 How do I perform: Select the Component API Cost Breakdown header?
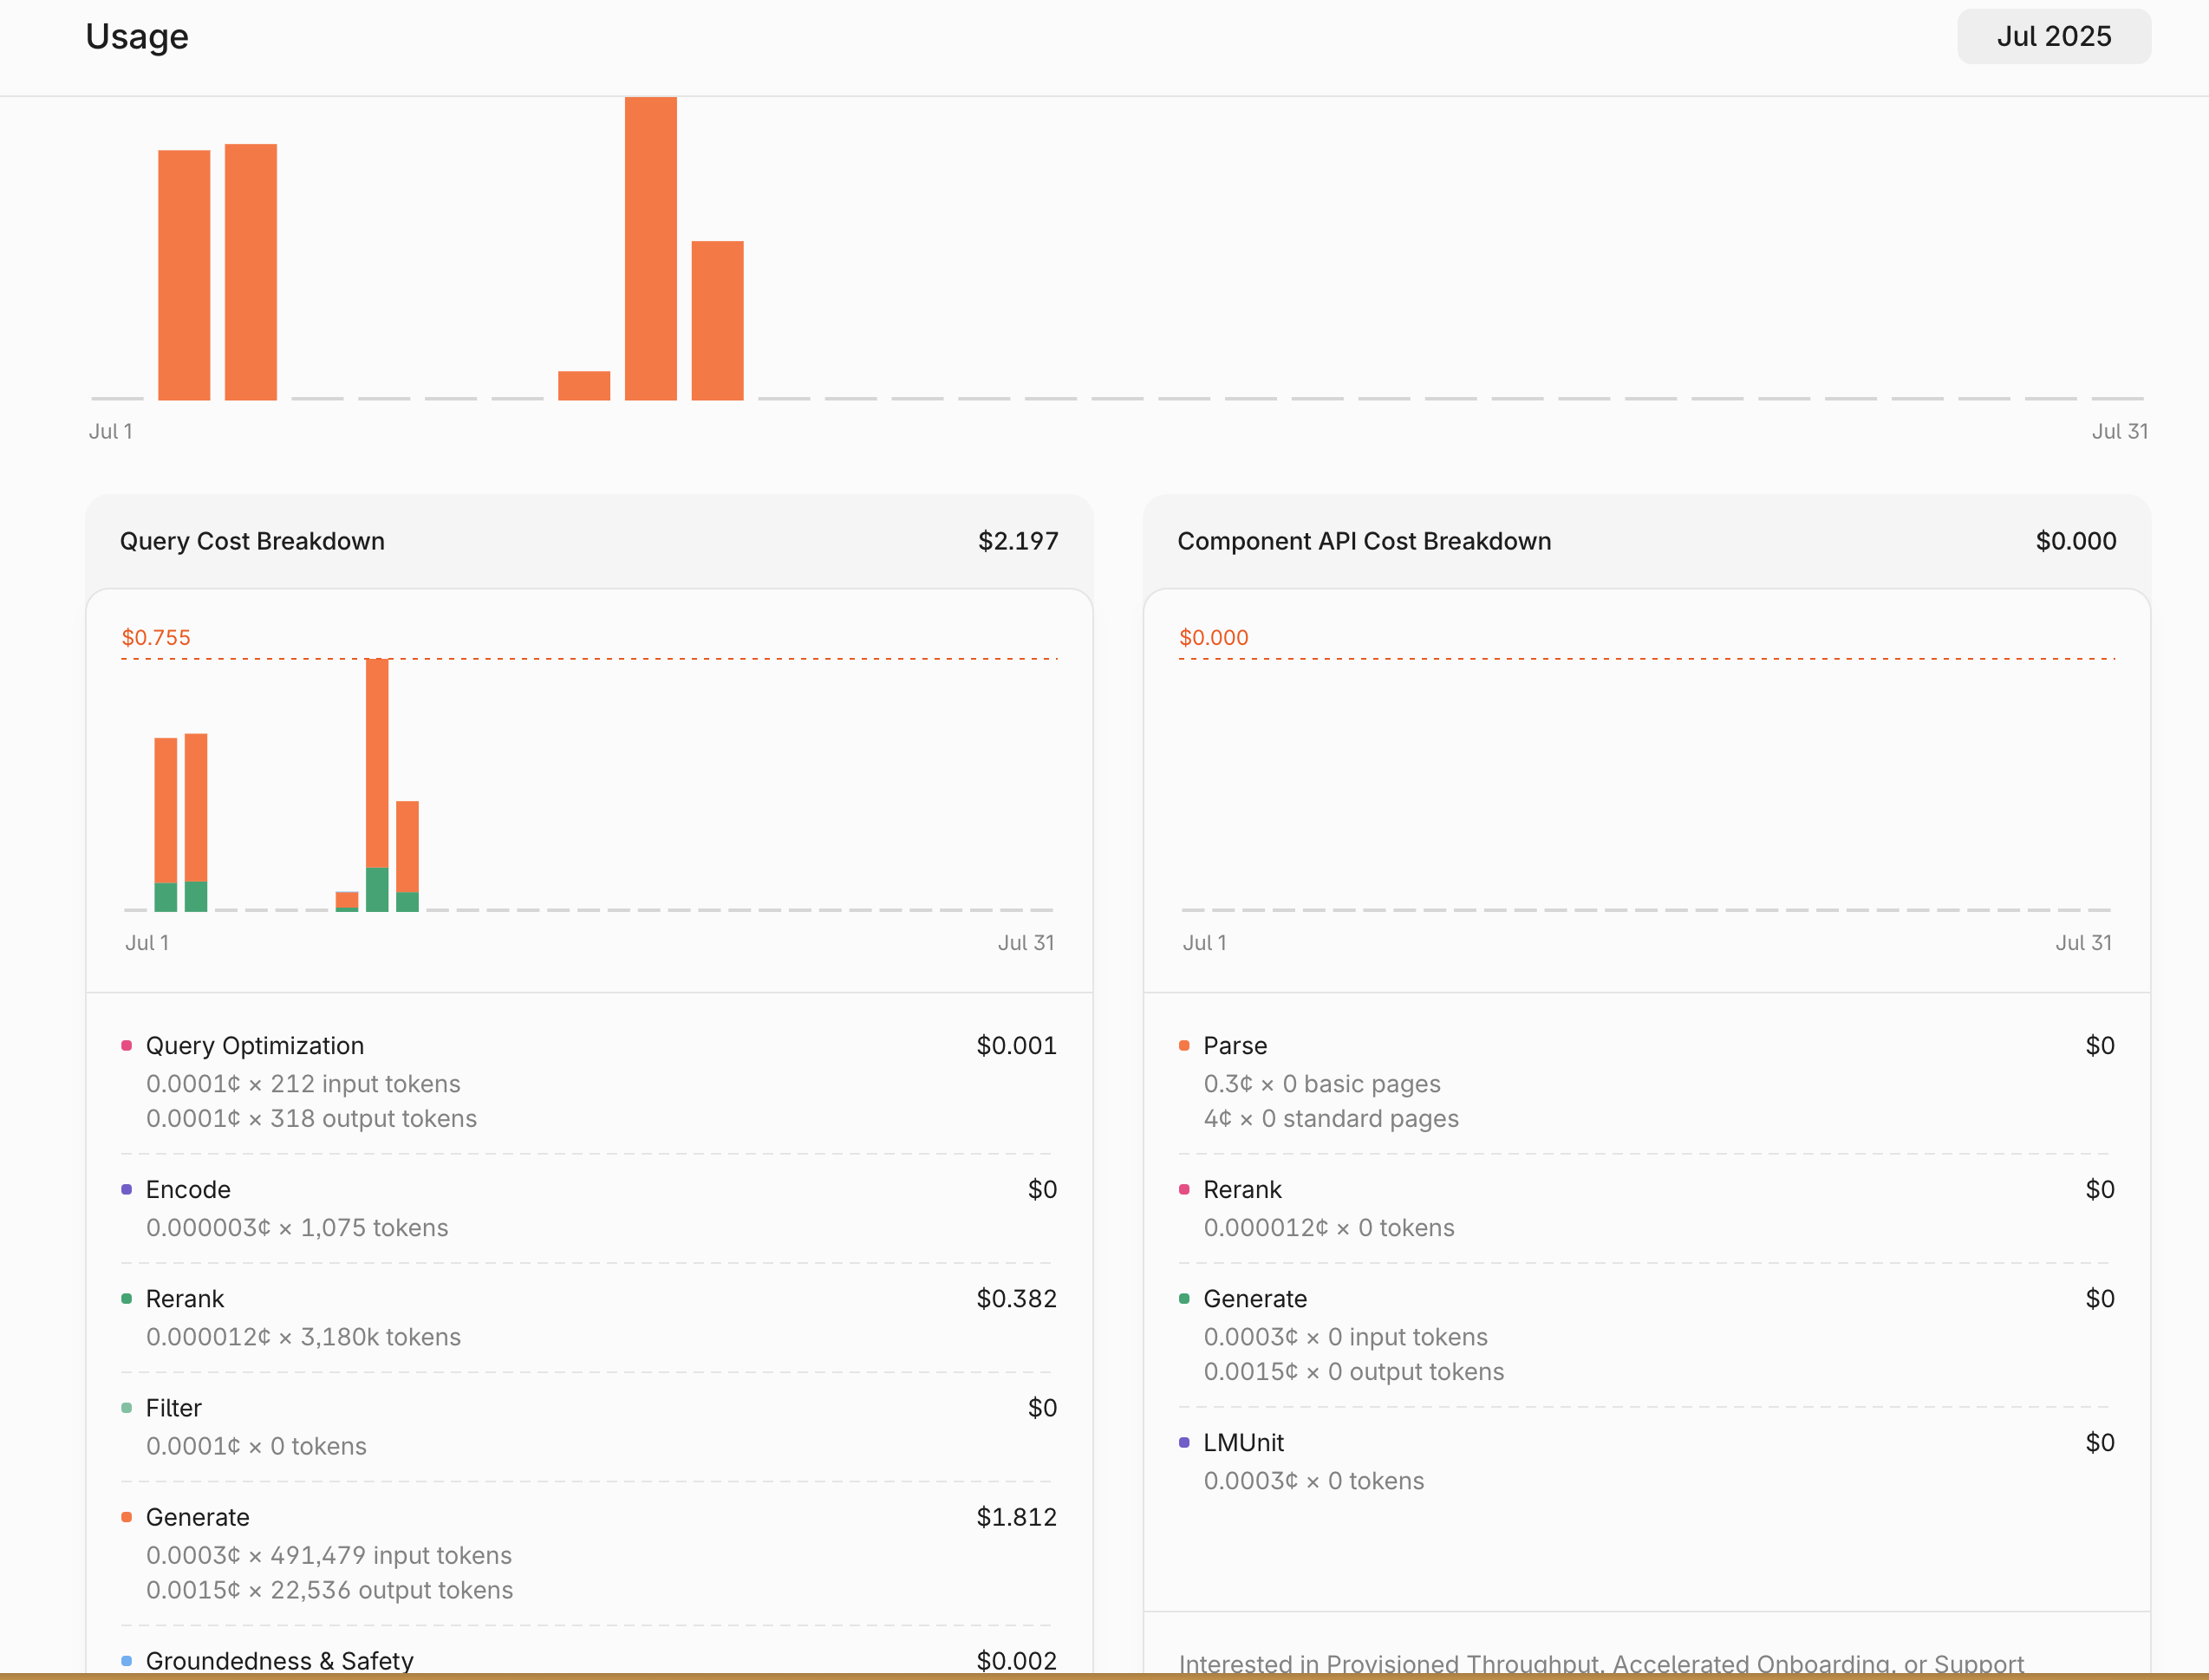pos(1364,541)
